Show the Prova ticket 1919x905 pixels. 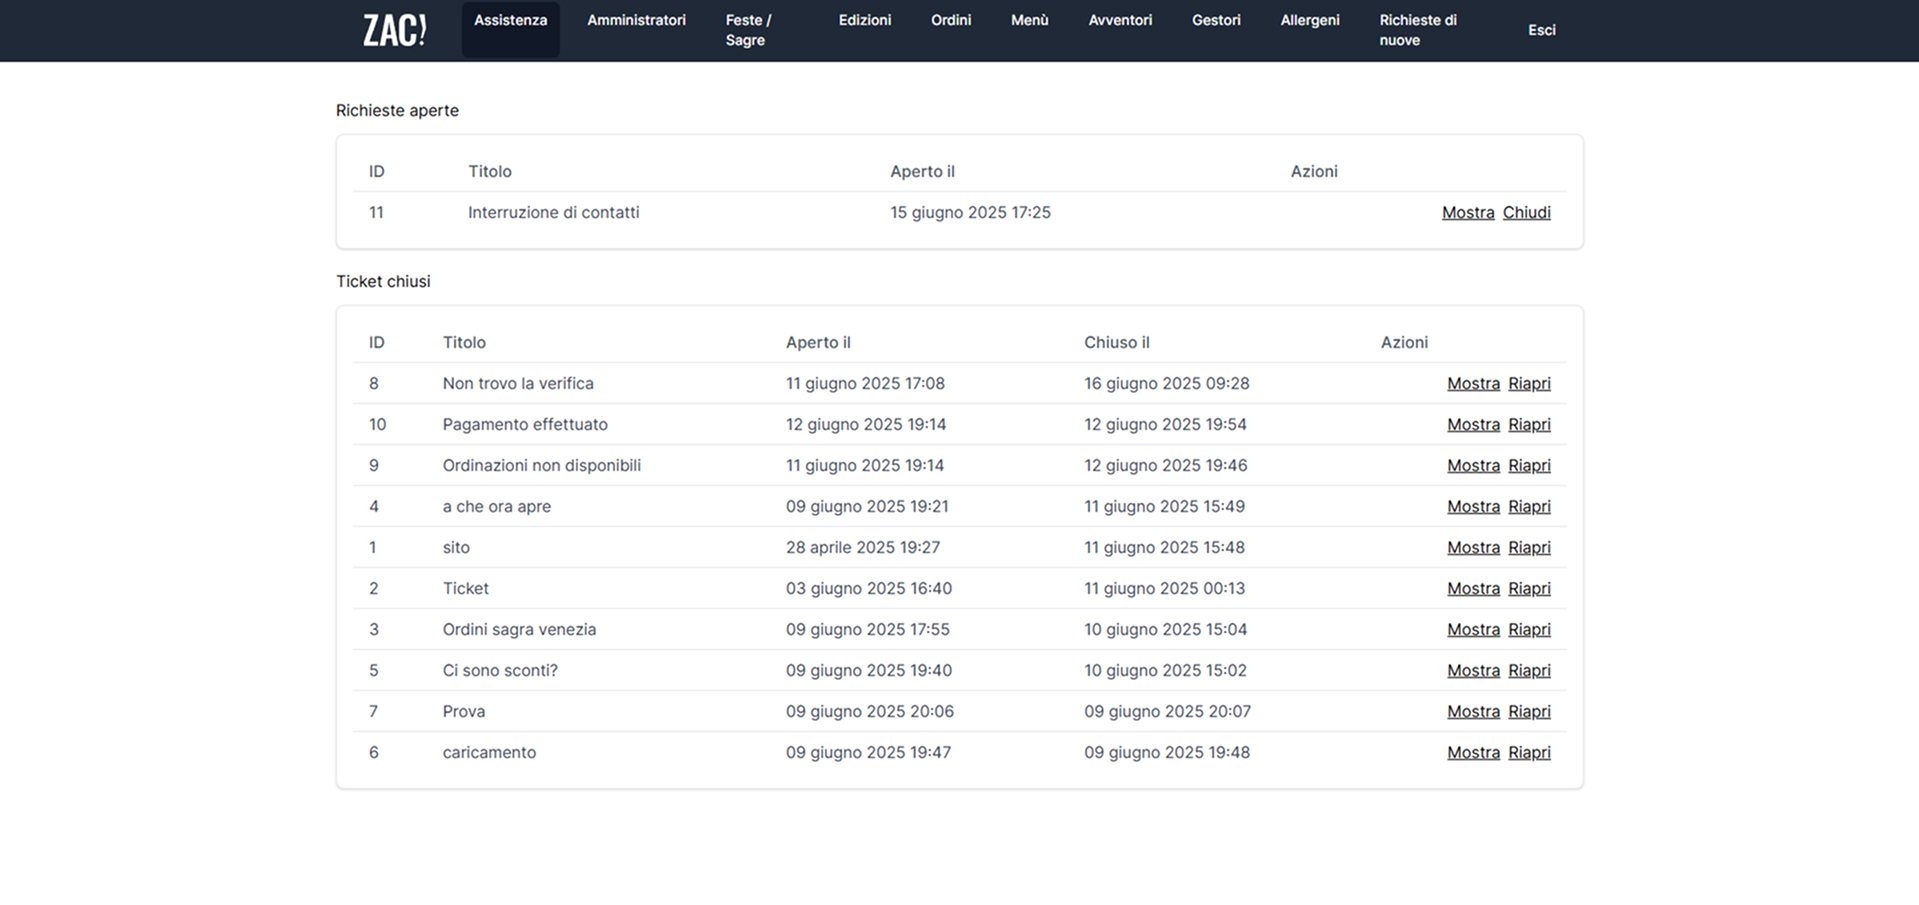[1473, 711]
